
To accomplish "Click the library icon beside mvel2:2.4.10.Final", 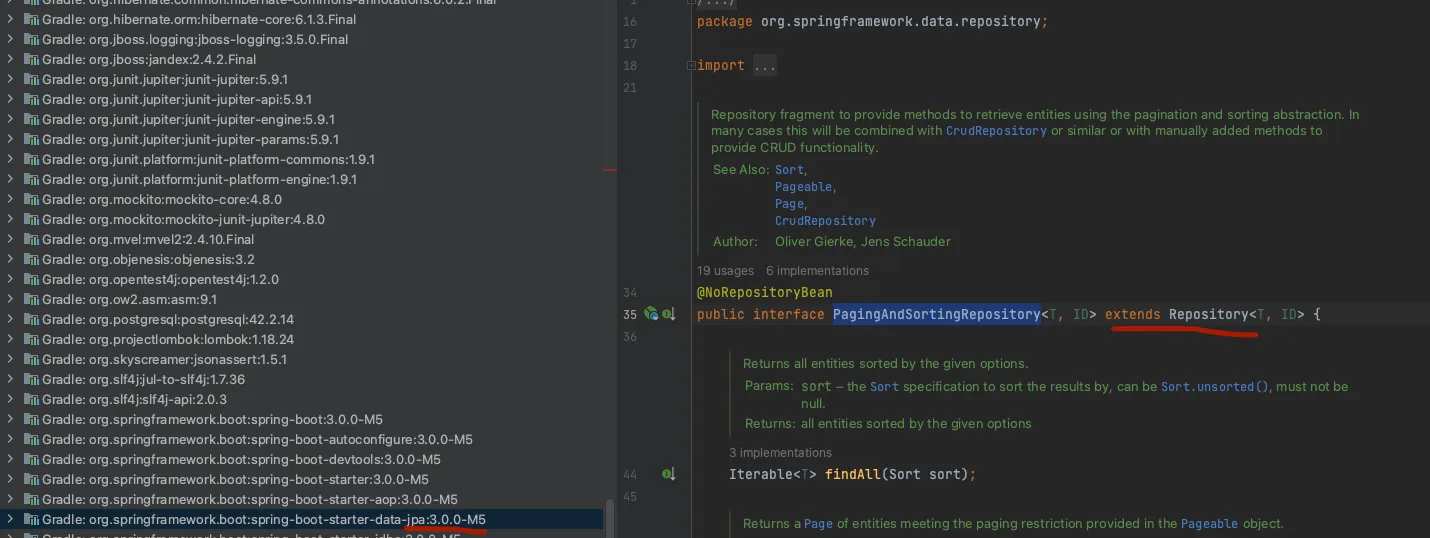I will tap(31, 239).
